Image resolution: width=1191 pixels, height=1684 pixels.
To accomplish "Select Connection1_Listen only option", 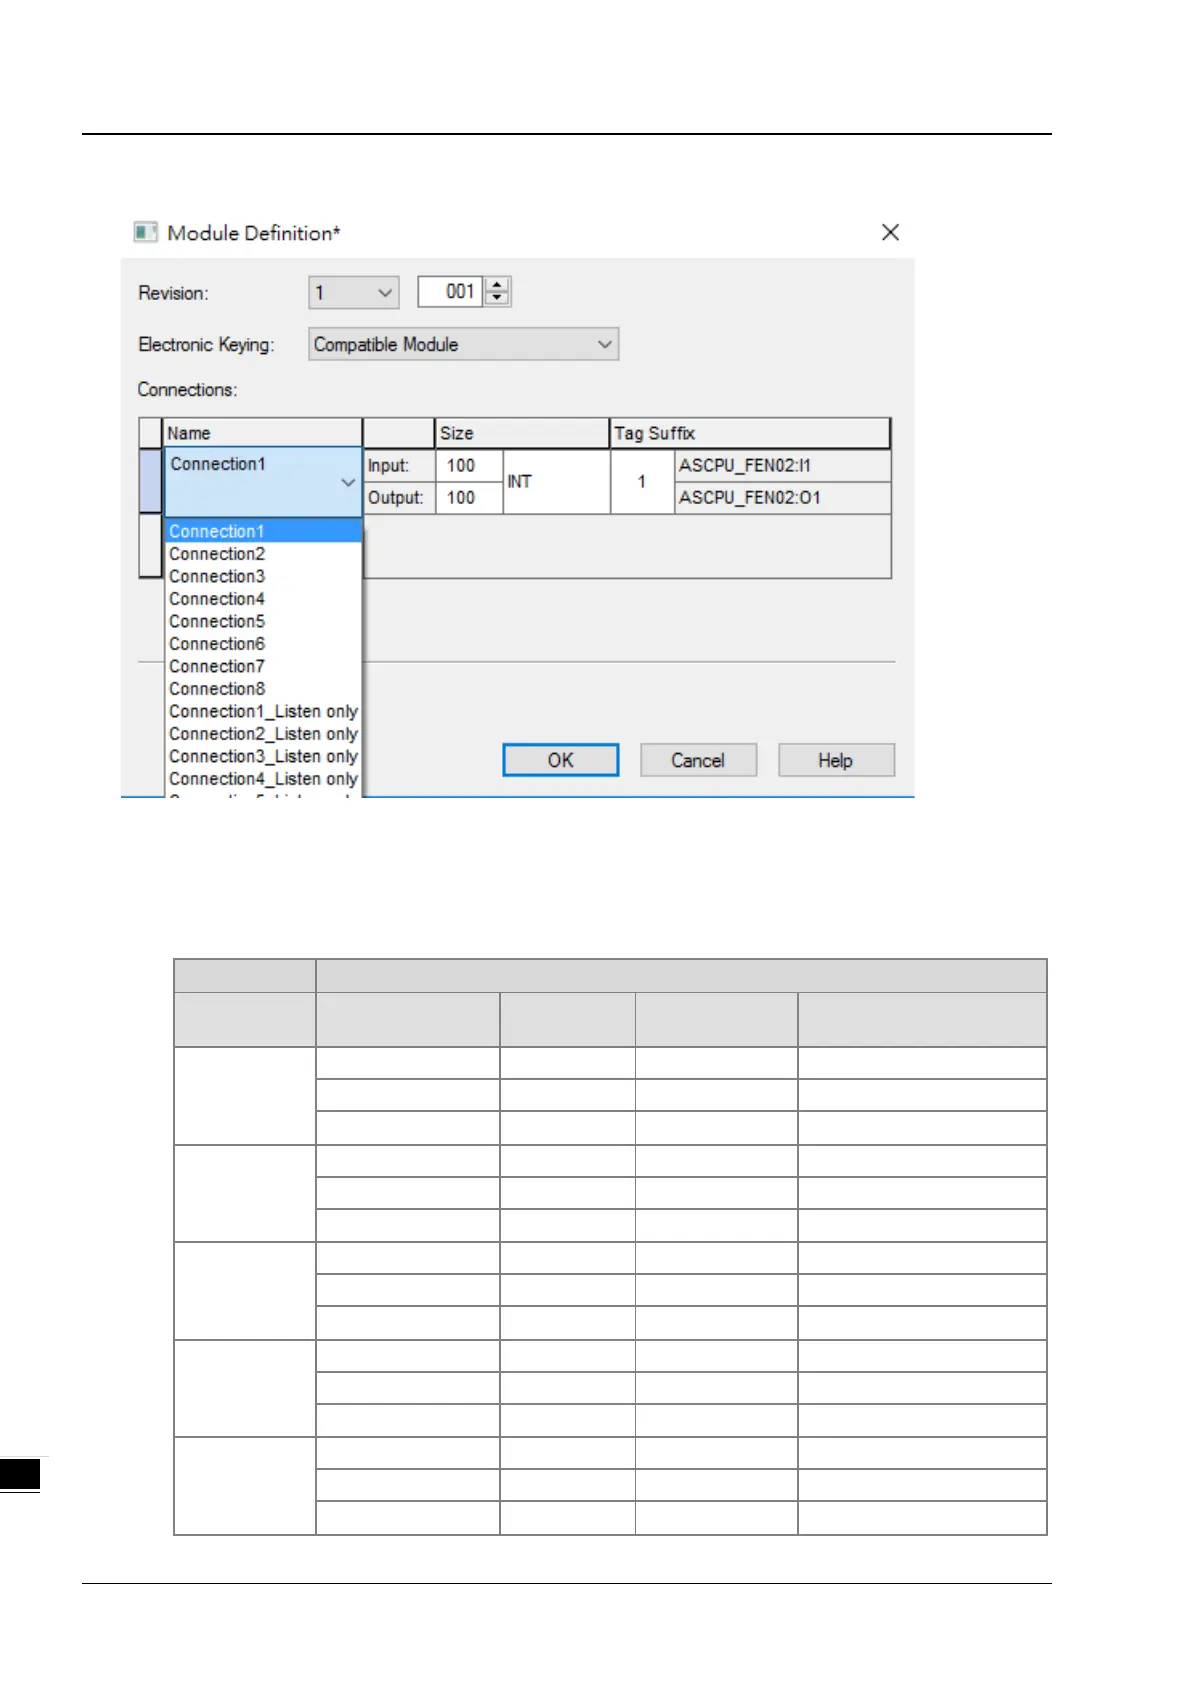I will (x=263, y=711).
